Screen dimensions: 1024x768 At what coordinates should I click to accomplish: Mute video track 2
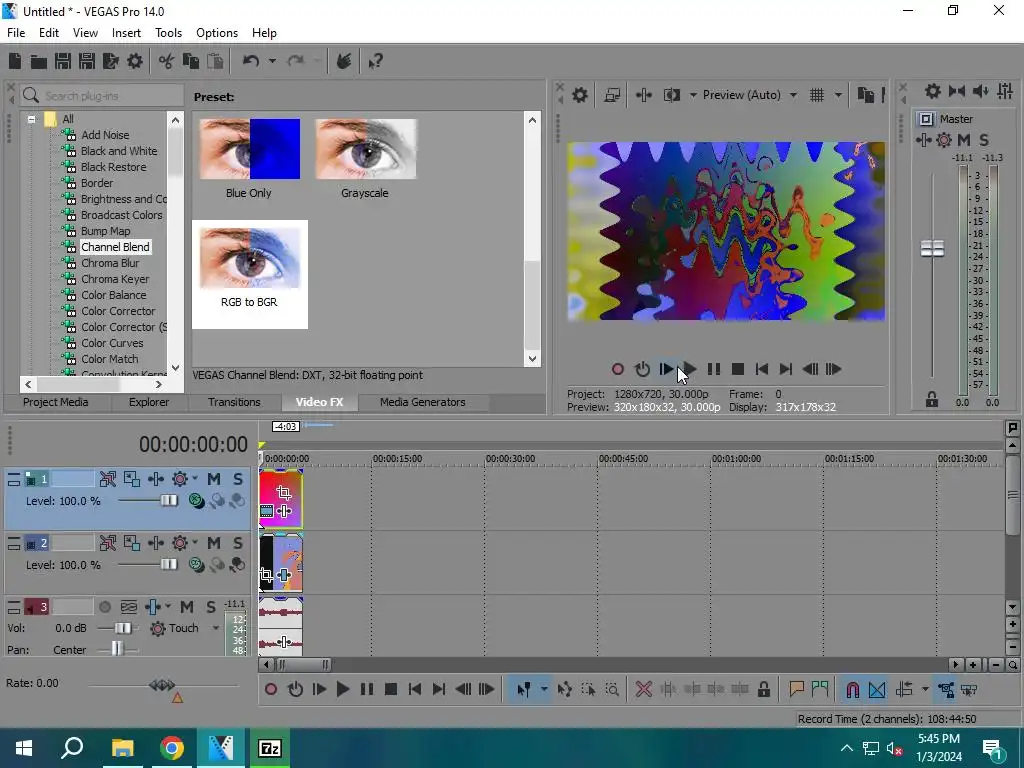tap(214, 543)
